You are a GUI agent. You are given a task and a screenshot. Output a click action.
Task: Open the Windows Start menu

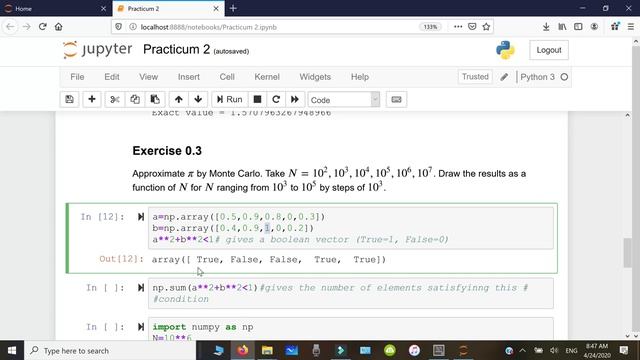tap(12, 351)
